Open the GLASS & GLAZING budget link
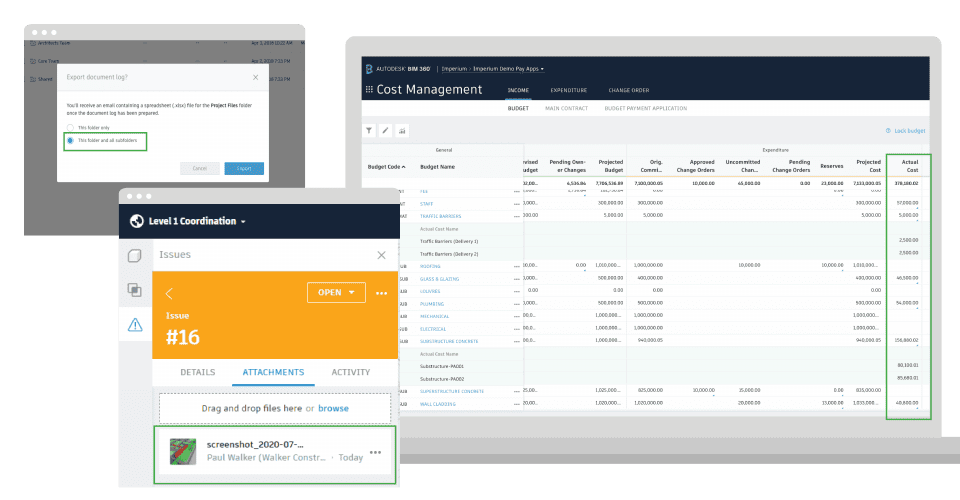The image size is (960, 500). pos(439,278)
